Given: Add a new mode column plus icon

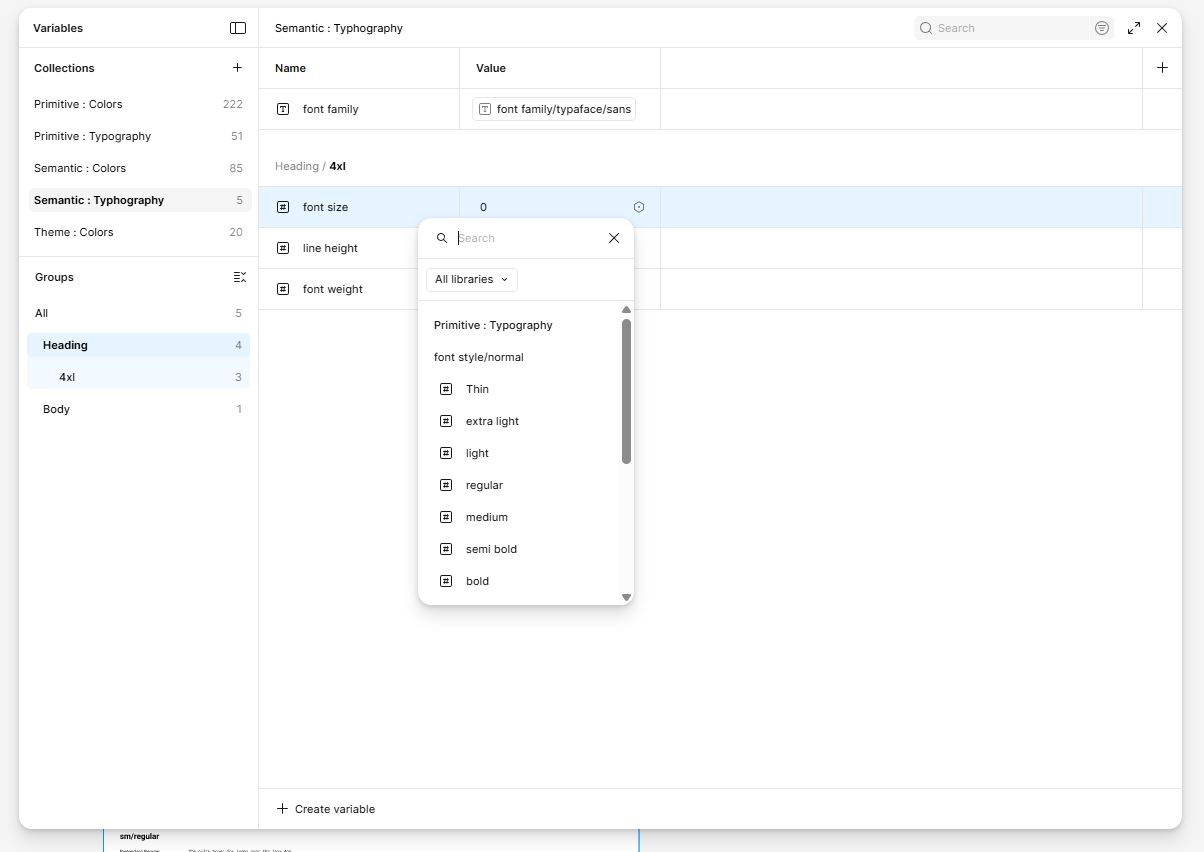Looking at the screenshot, I should pyautogui.click(x=1162, y=68).
